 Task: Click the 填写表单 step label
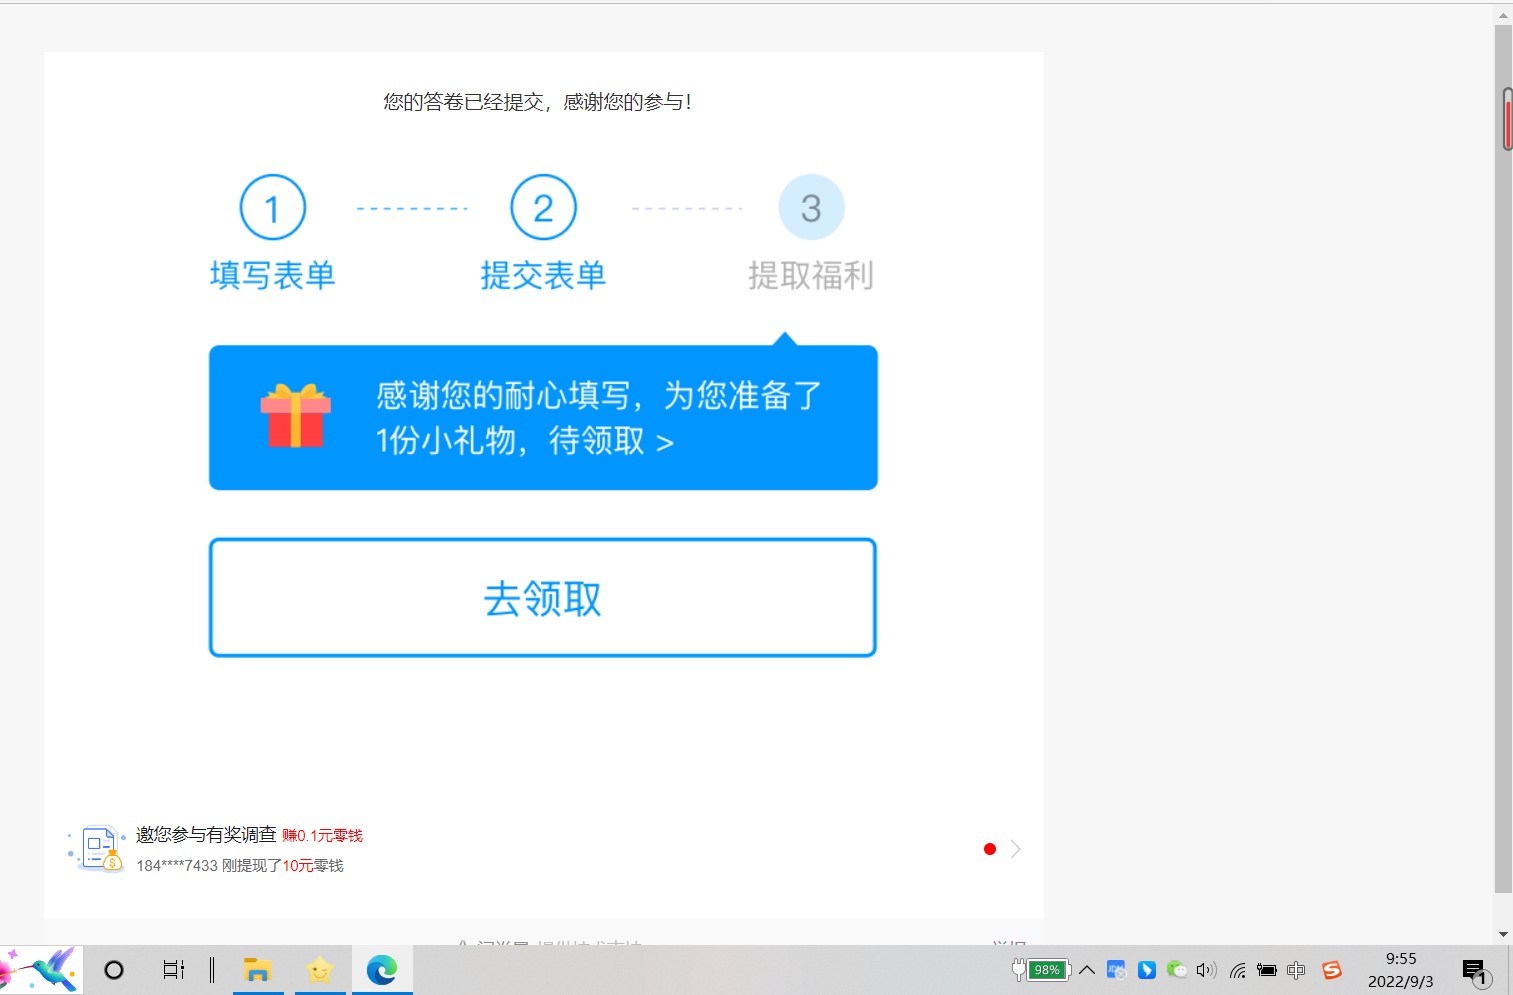tap(272, 275)
